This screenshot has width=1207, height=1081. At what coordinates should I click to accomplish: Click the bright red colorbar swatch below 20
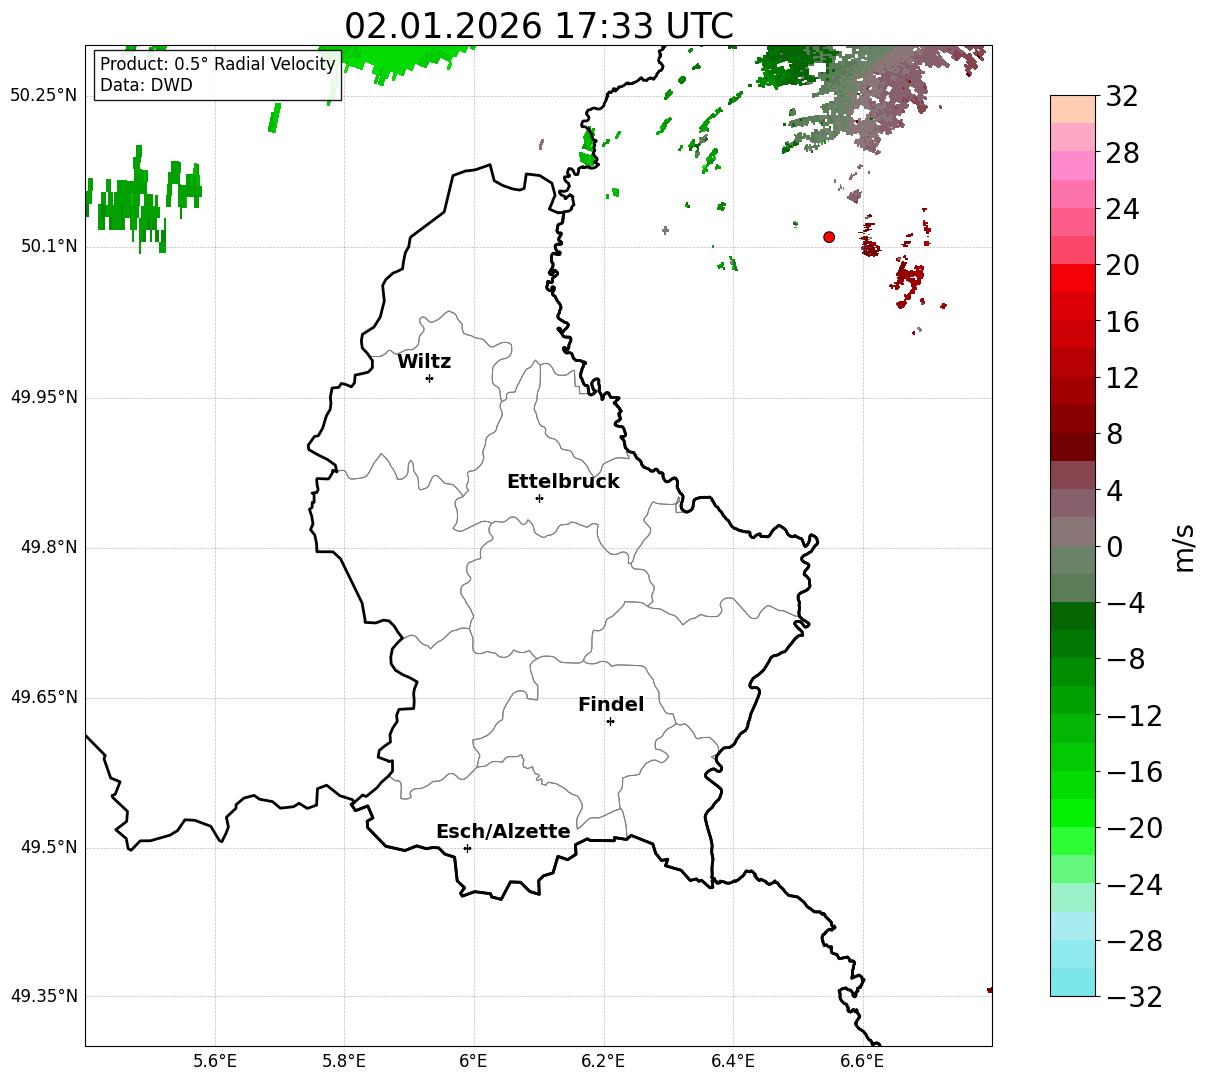1073,278
